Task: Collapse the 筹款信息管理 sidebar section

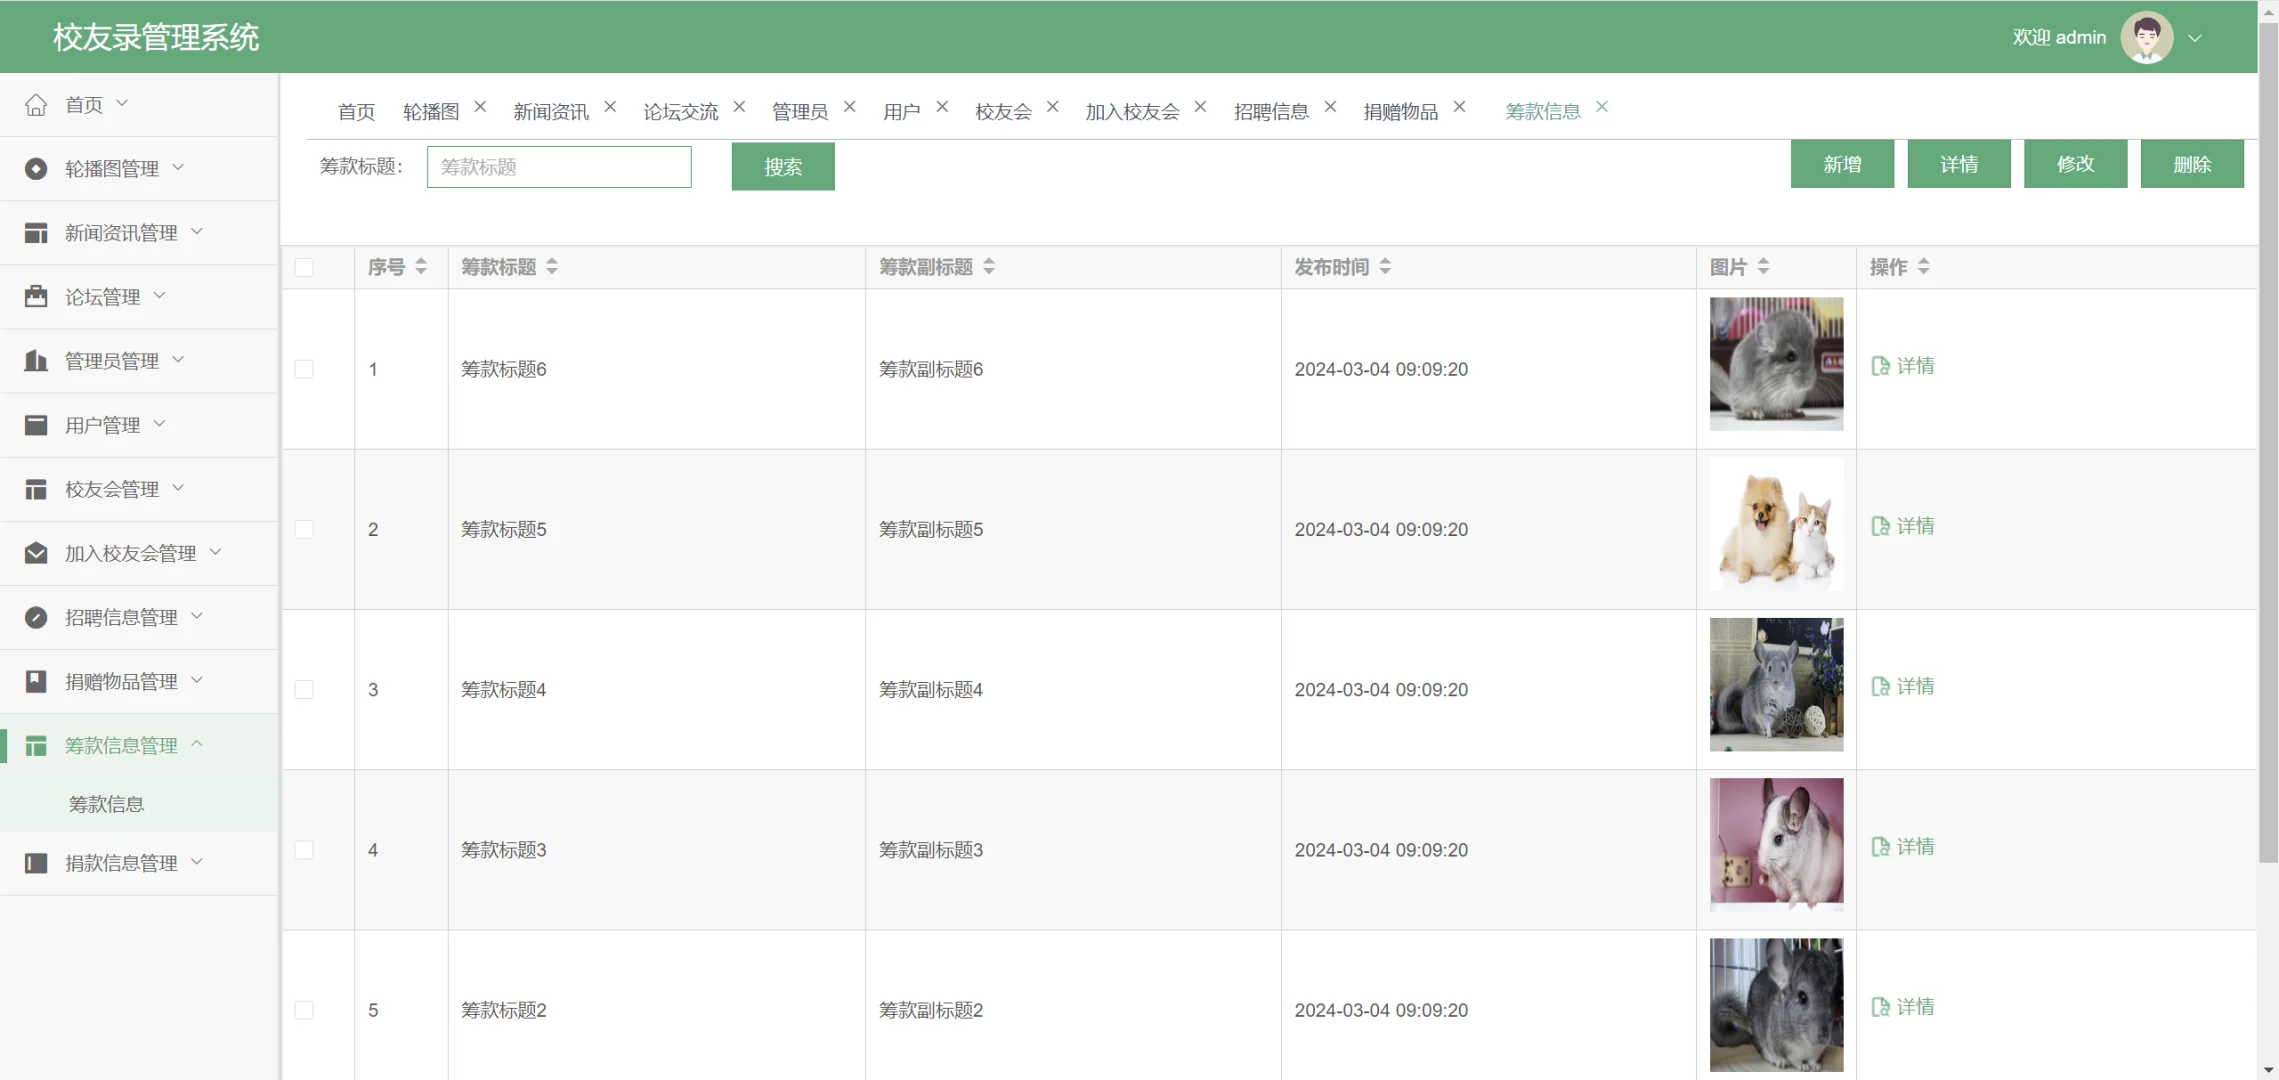Action: click(196, 744)
